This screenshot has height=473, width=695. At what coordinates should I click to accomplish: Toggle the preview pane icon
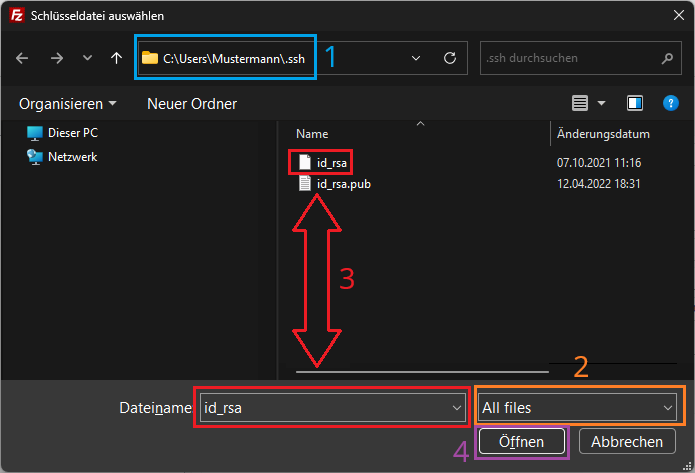pyautogui.click(x=634, y=103)
